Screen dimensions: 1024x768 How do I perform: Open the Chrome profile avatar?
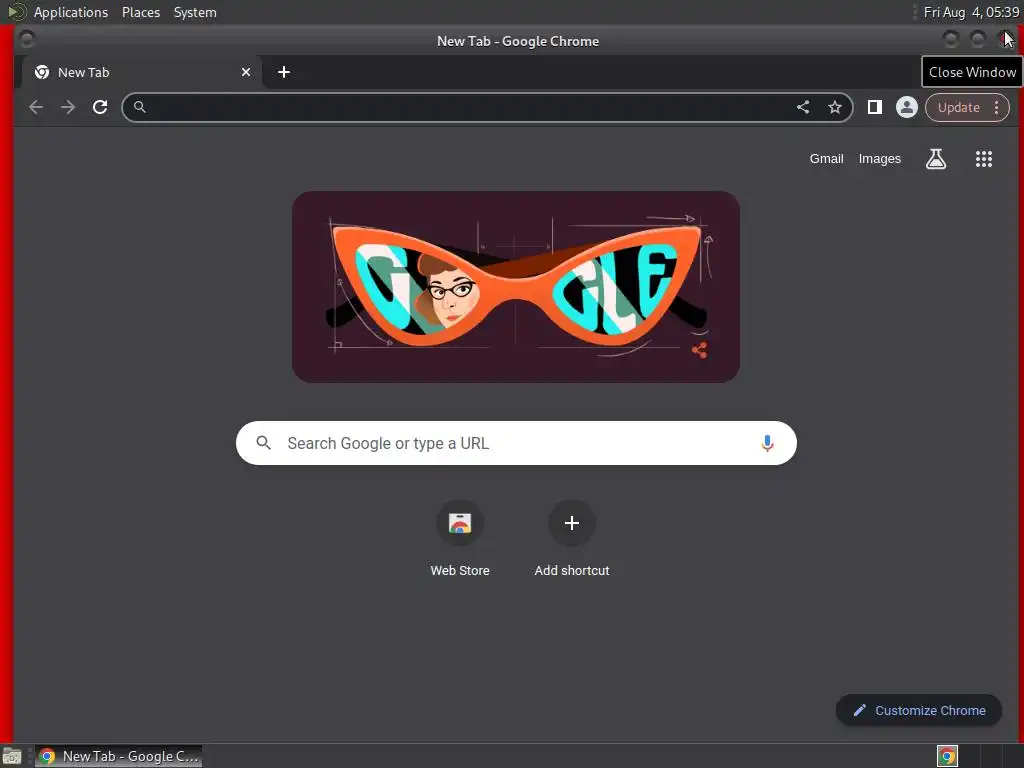(x=906, y=107)
